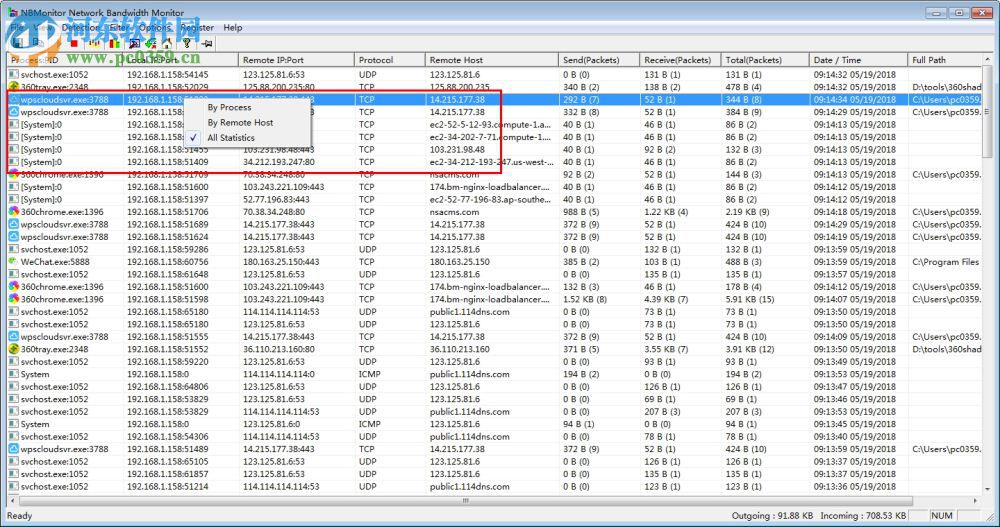Image resolution: width=1000 pixels, height=527 pixels.
Task: Click the Copy toolbar icon
Action: (x=38, y=43)
